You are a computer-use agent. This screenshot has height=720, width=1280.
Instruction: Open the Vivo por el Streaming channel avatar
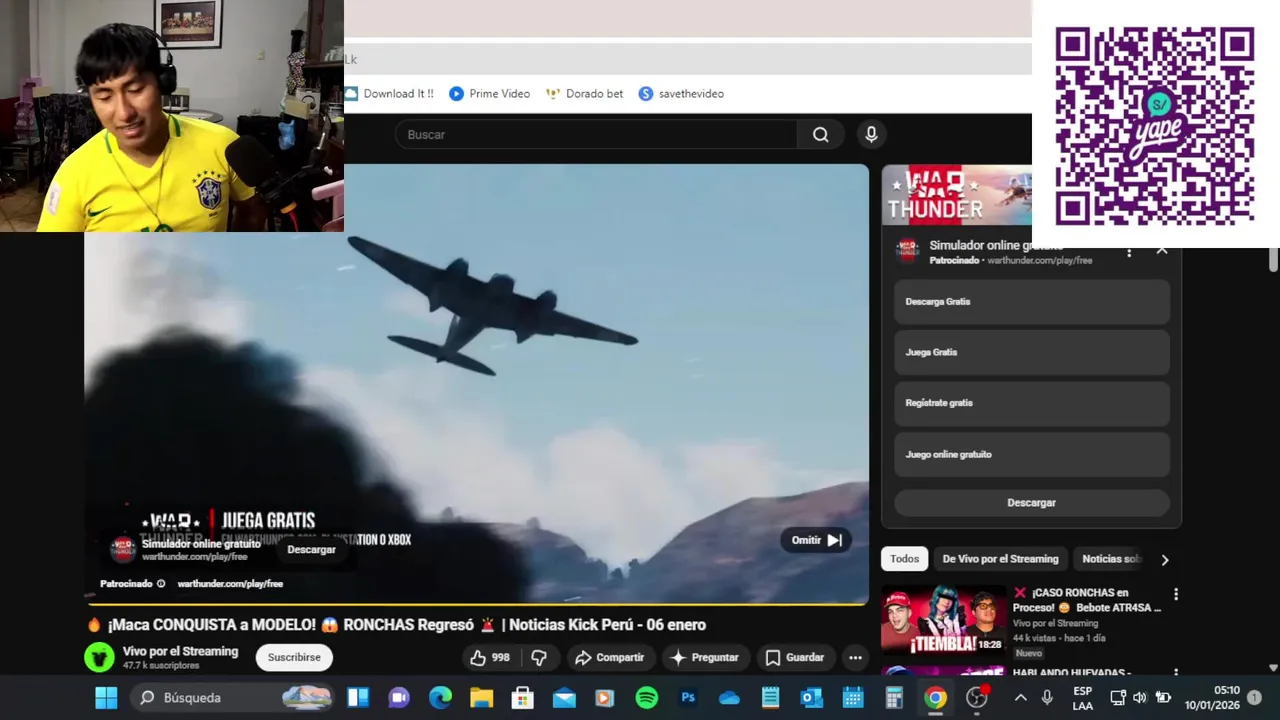tap(99, 657)
